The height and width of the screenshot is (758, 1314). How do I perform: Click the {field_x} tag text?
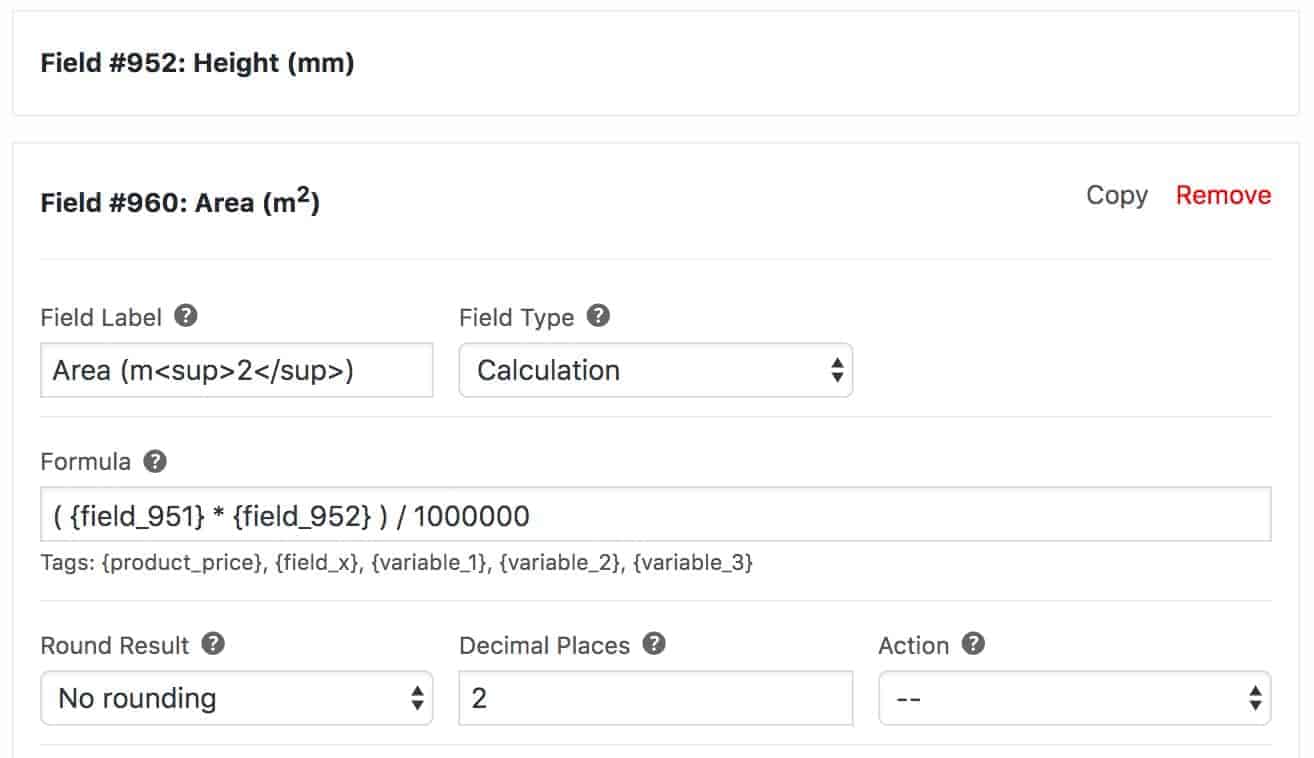click(x=318, y=563)
